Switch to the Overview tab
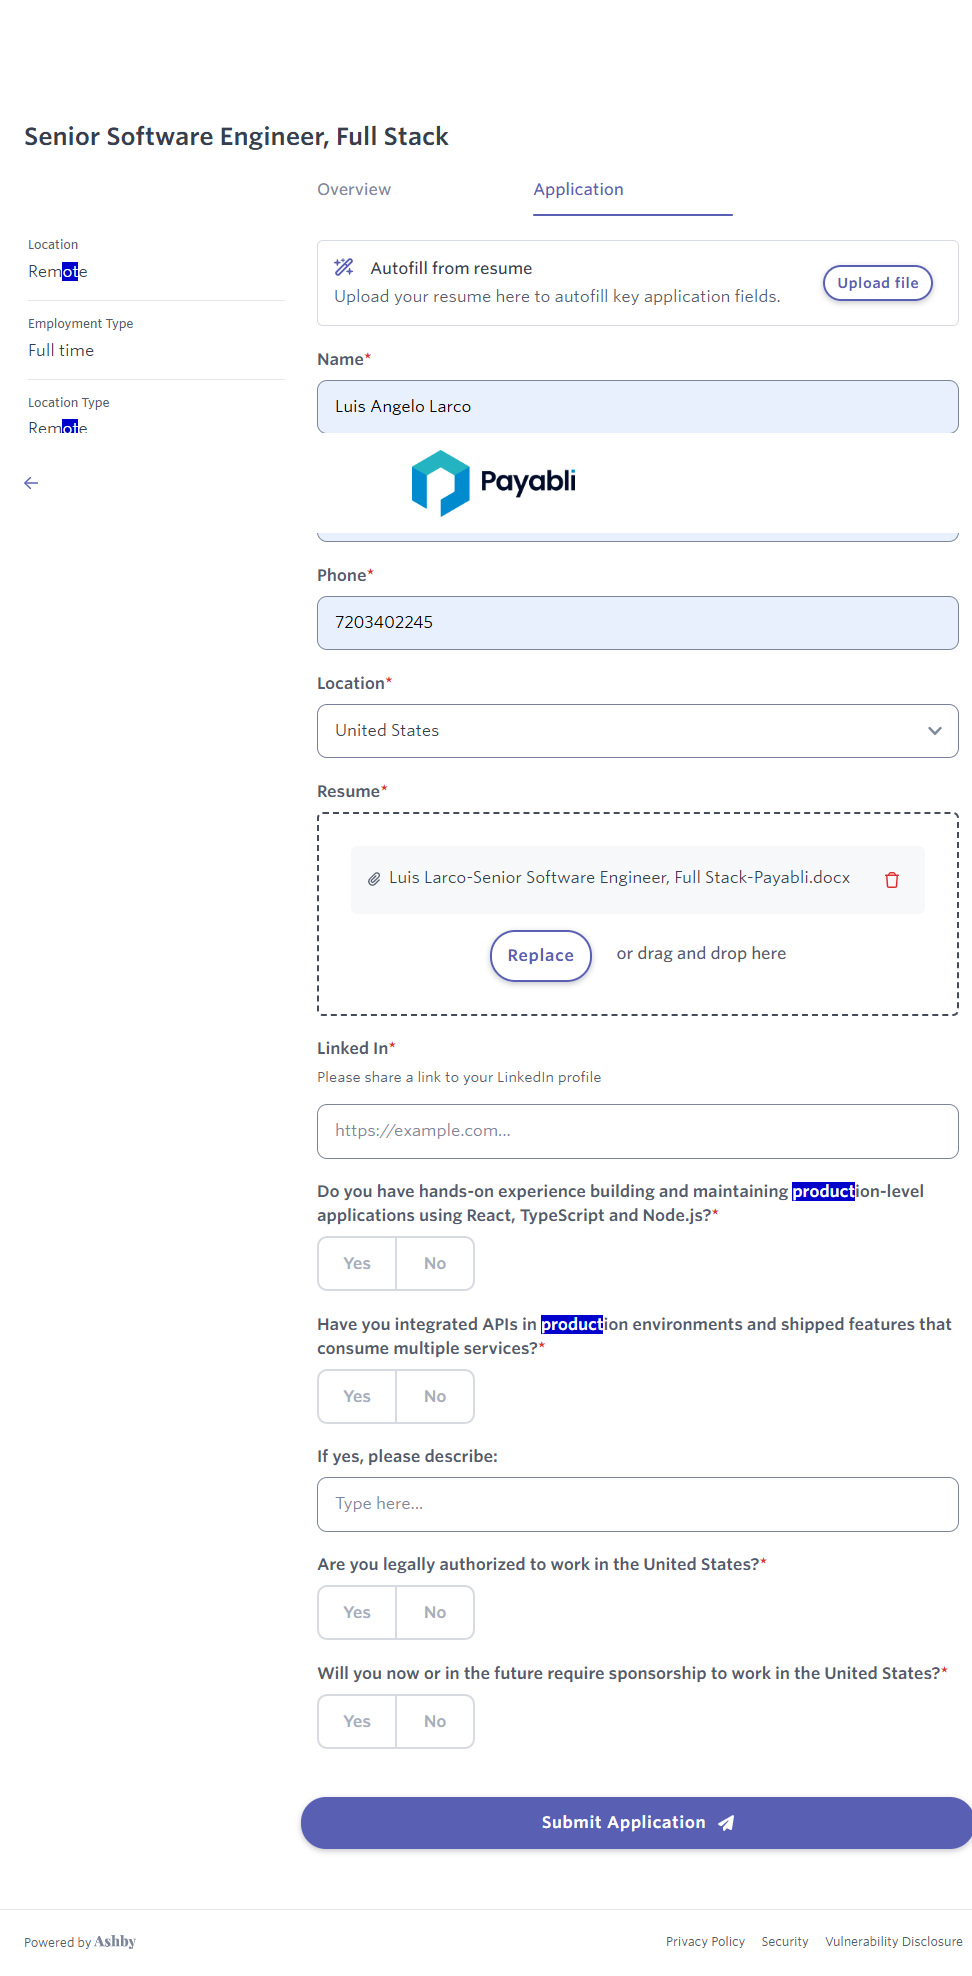 [x=354, y=190]
